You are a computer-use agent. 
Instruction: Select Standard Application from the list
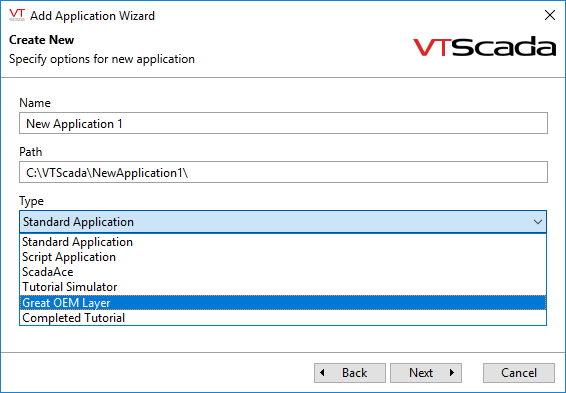pos(283,242)
